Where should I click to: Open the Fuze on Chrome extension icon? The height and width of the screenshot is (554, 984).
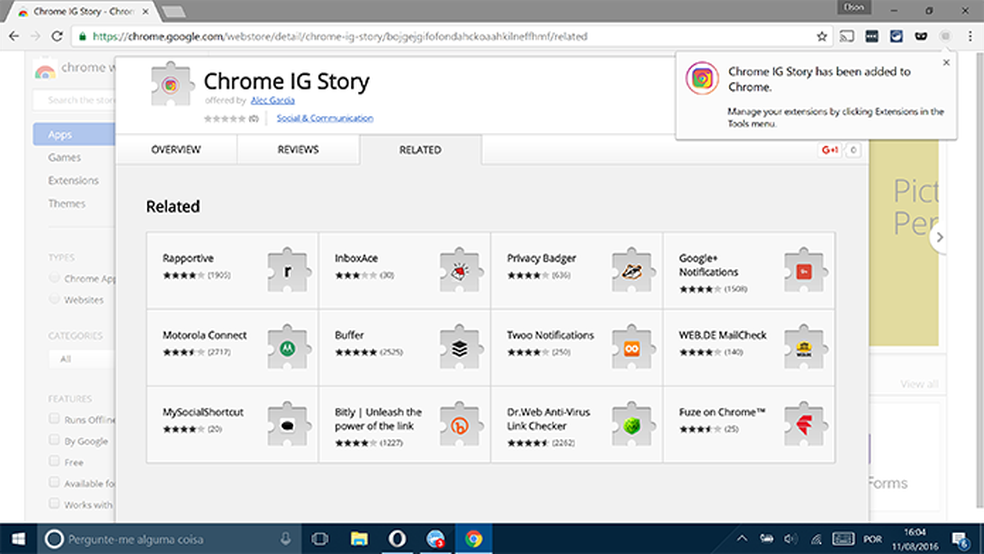point(805,424)
